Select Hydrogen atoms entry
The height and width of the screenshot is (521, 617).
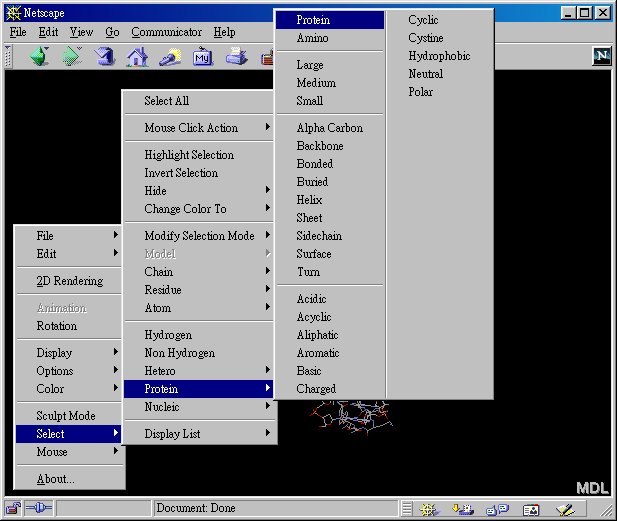coord(199,335)
